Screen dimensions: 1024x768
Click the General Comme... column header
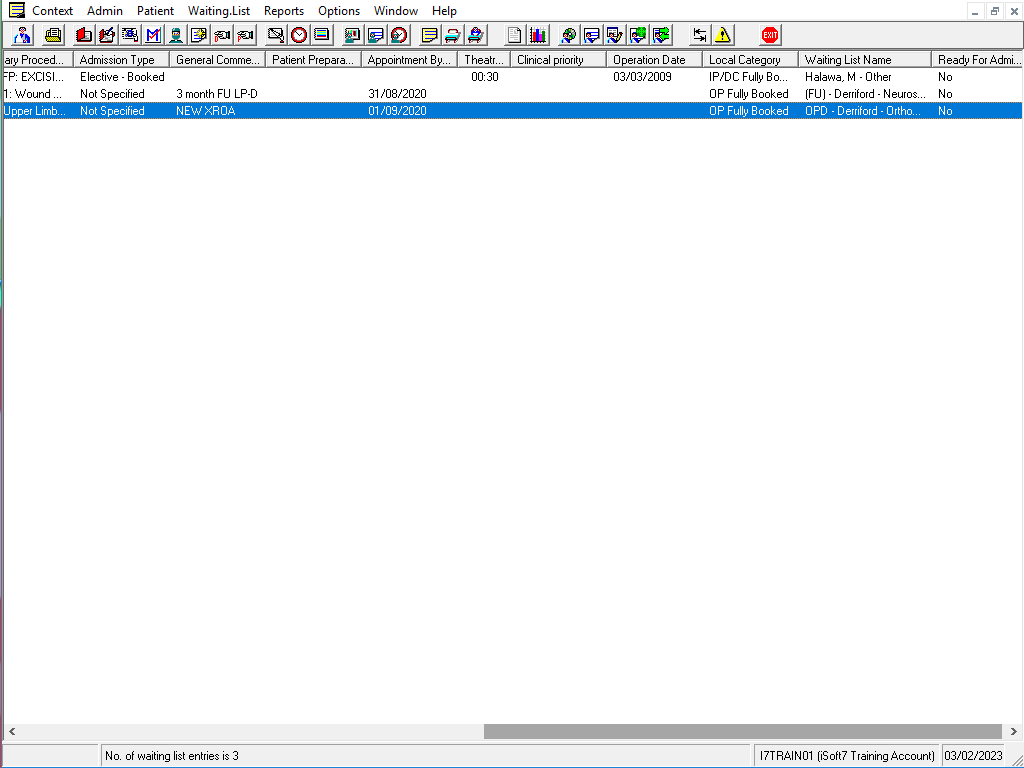coord(217,59)
